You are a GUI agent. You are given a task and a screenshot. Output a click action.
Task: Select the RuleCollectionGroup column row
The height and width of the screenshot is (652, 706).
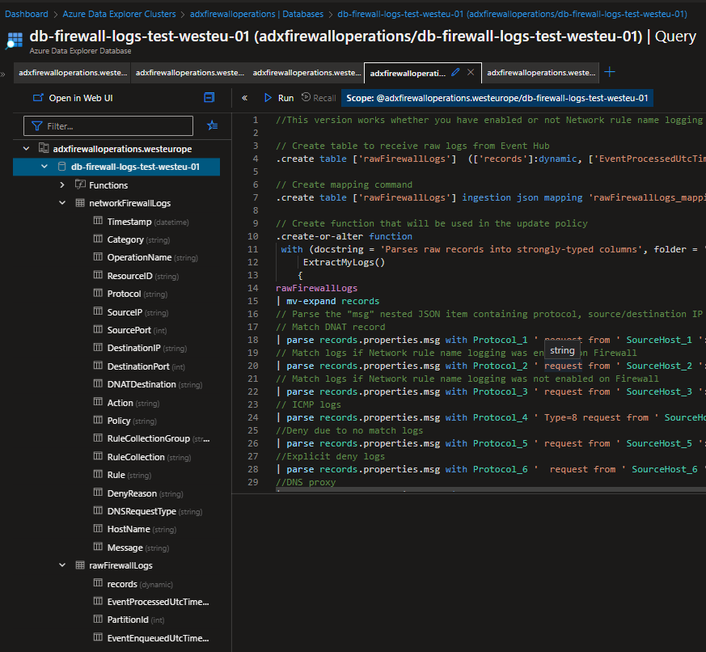pyautogui.click(x=152, y=439)
